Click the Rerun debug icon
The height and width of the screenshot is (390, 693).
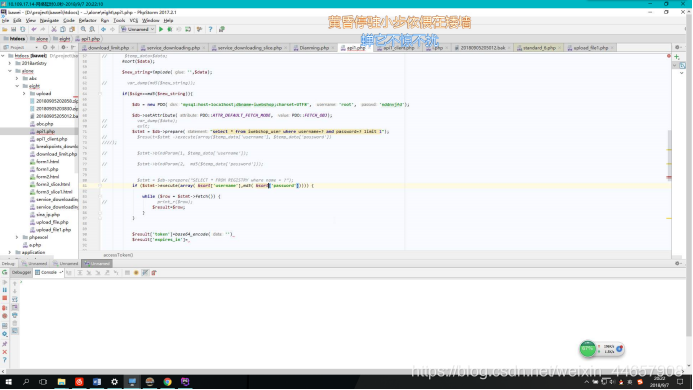point(4,272)
